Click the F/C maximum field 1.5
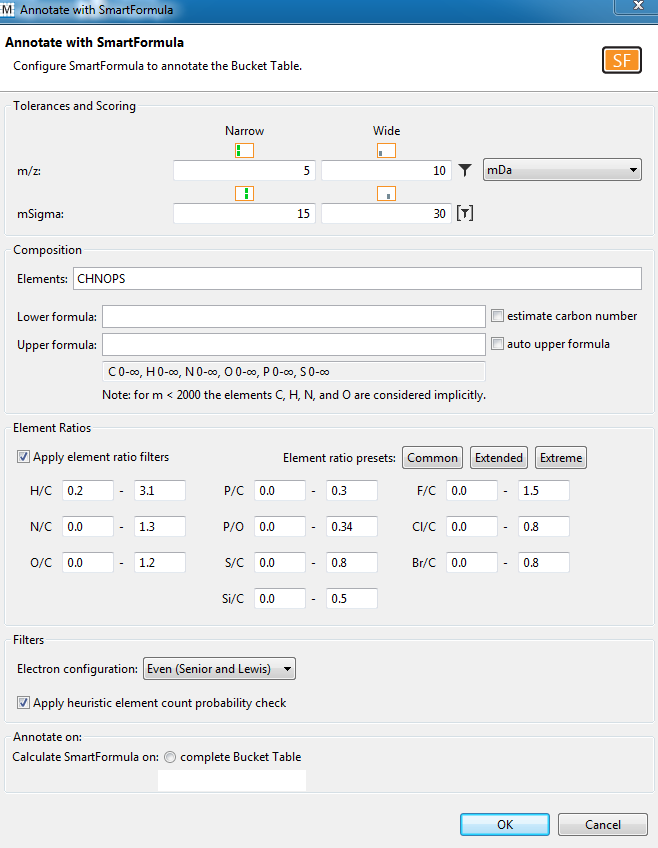The height and width of the screenshot is (848, 658). click(x=544, y=491)
